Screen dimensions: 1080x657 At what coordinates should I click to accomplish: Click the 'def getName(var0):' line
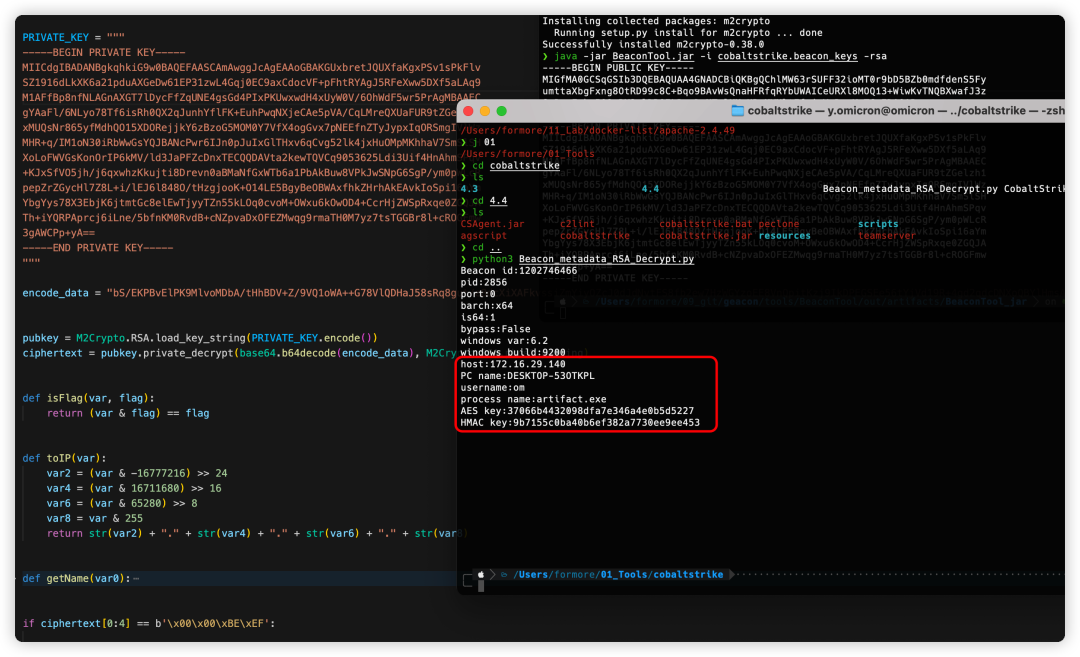tap(76, 578)
